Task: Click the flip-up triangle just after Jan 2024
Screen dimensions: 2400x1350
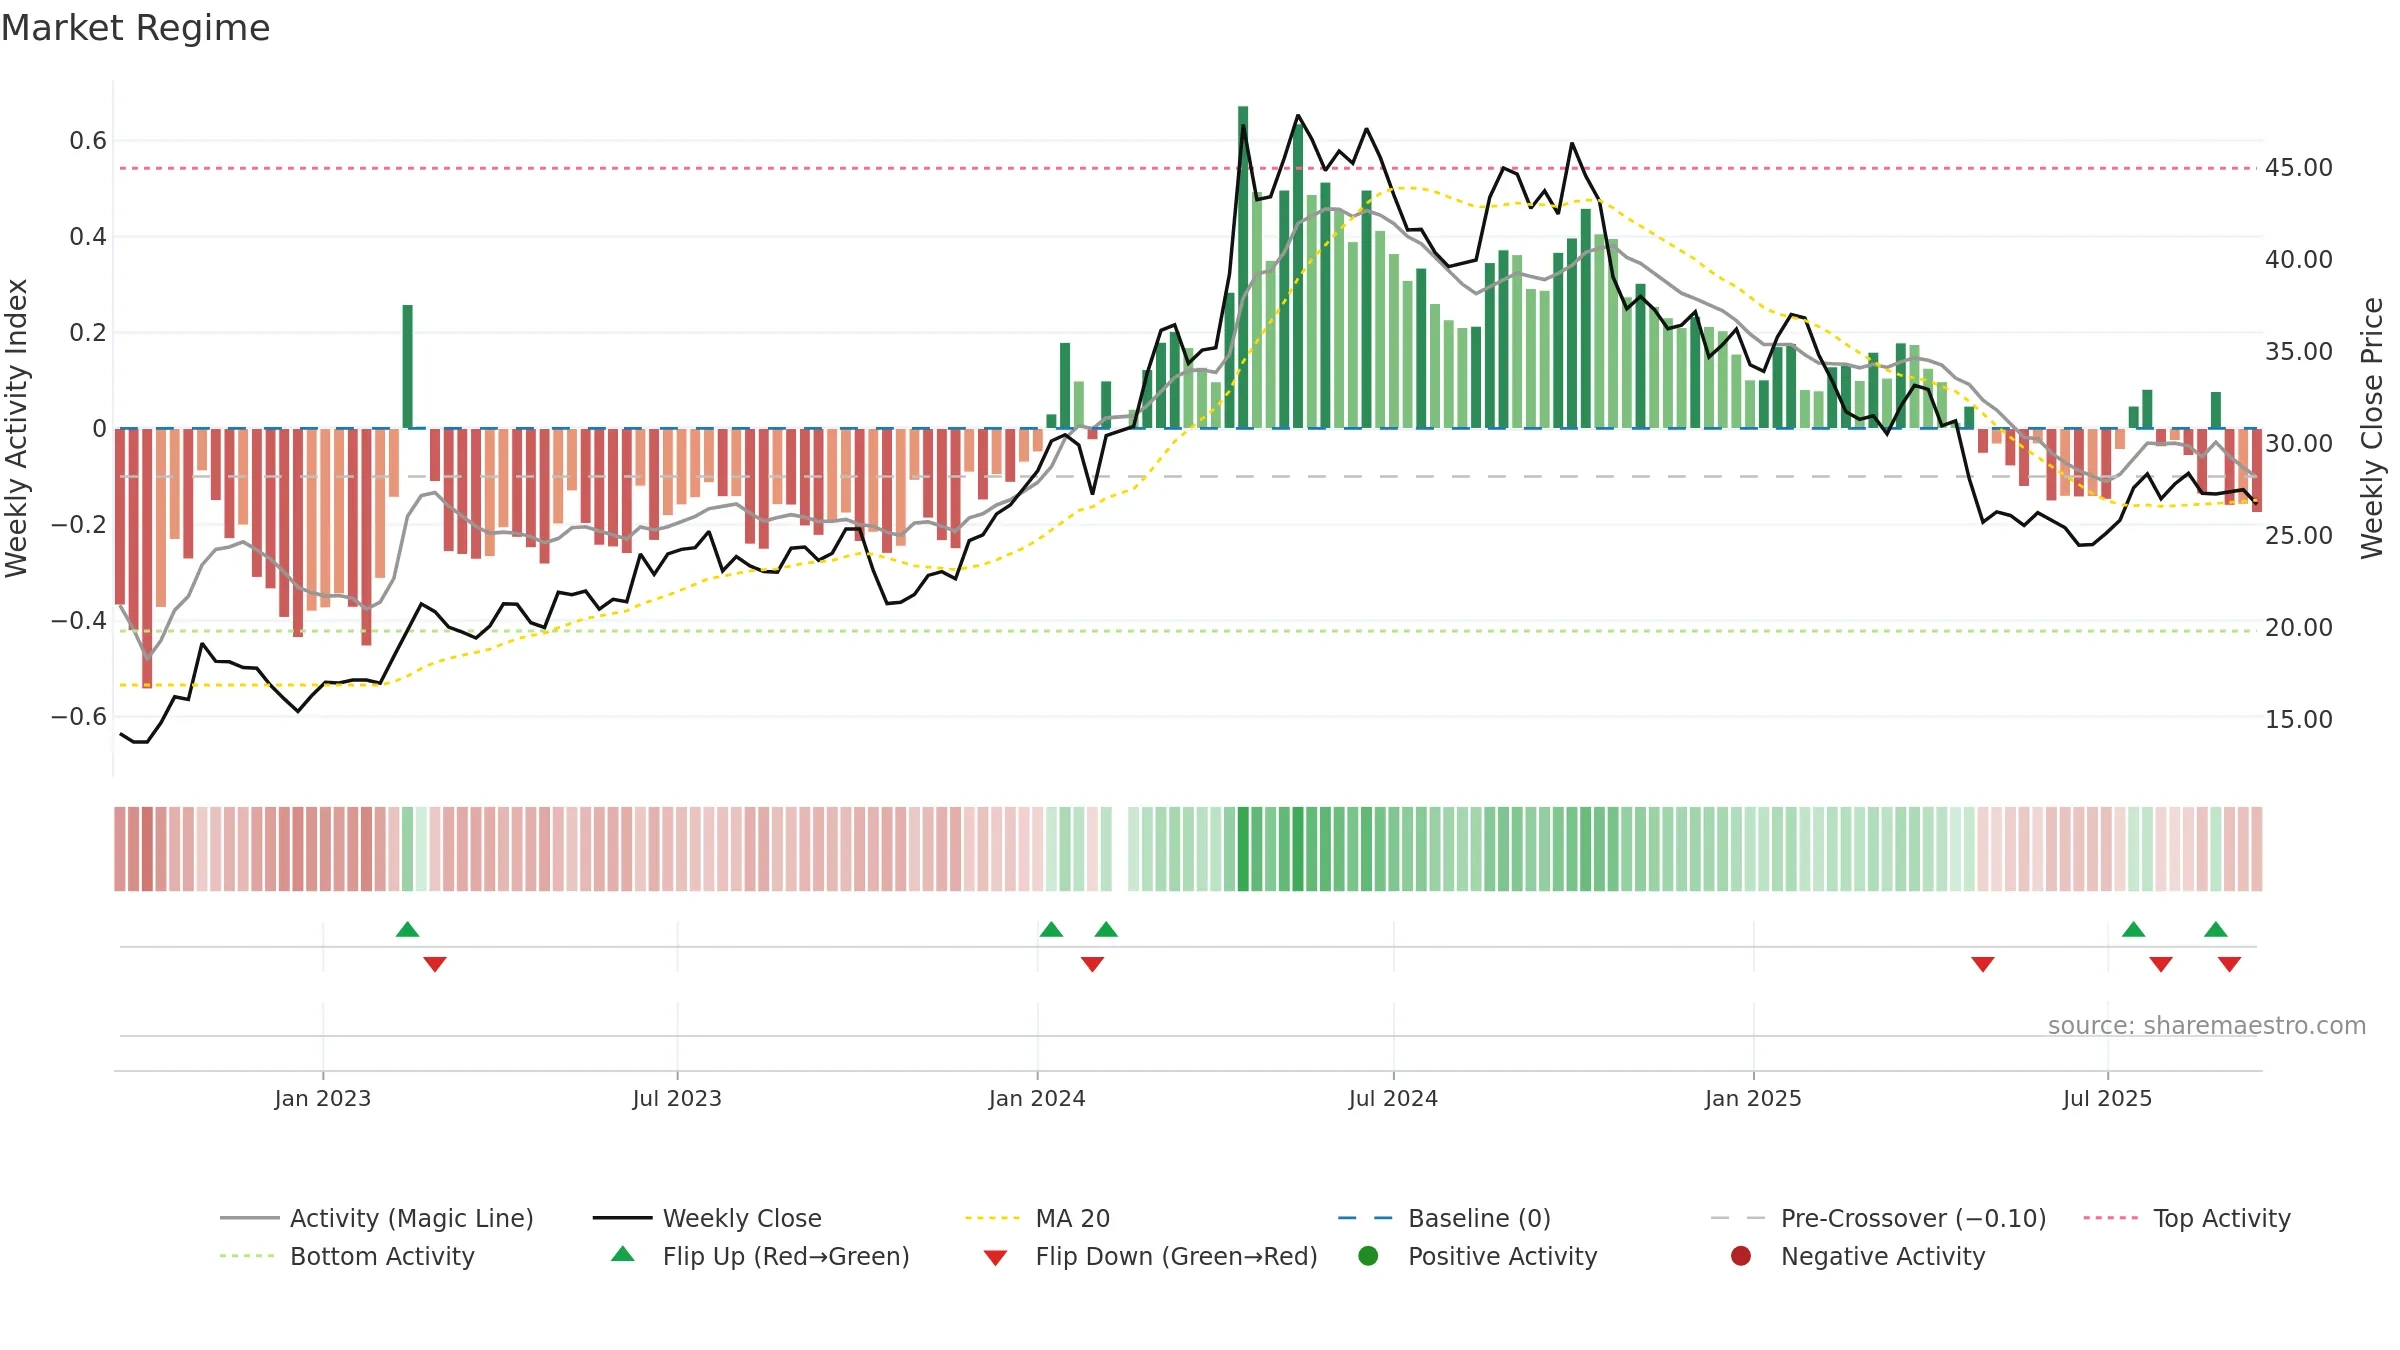Action: coord(1051,930)
